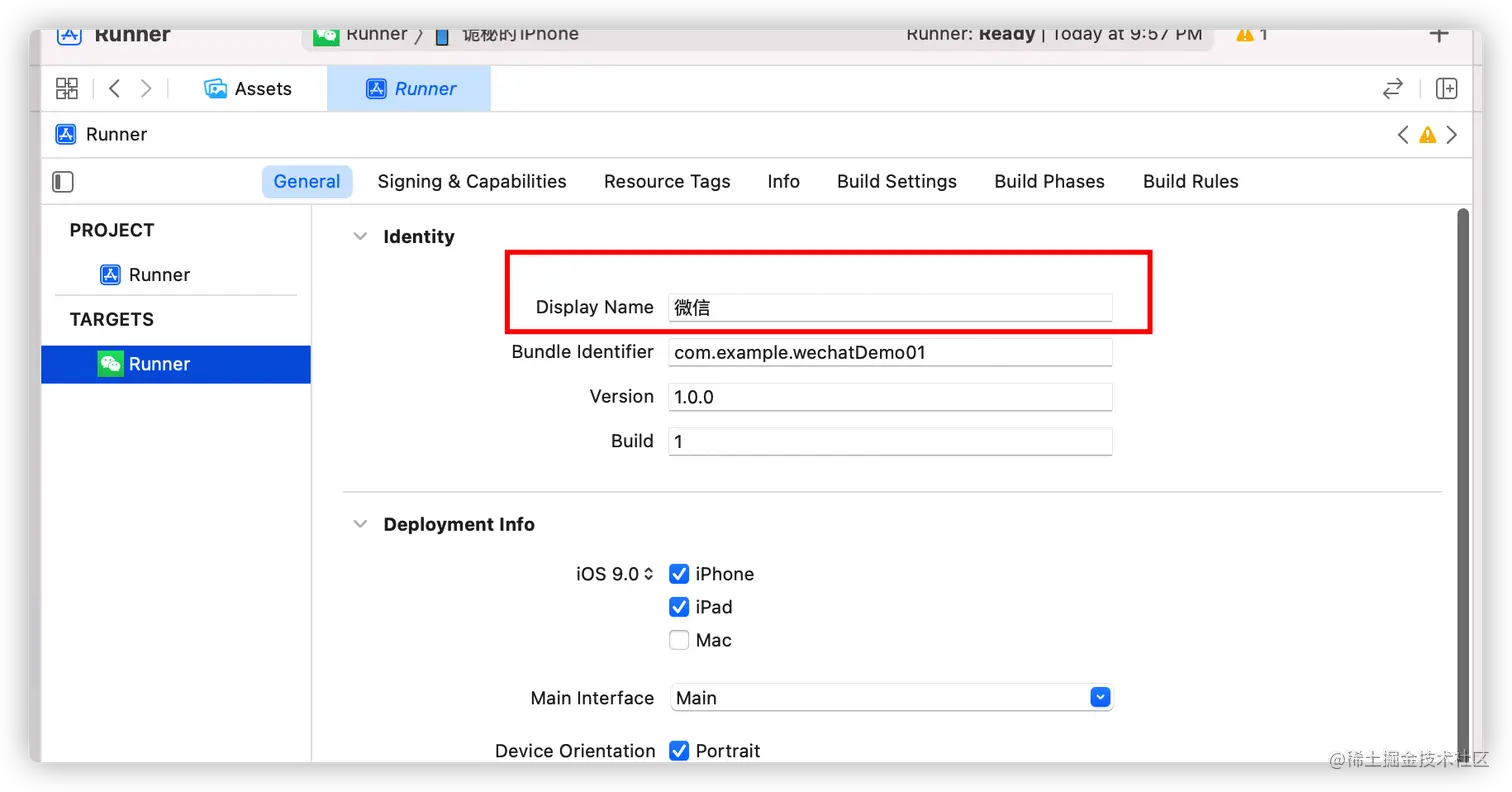Open the Resource Tags tab
The image size is (1512, 792).
[x=667, y=181]
